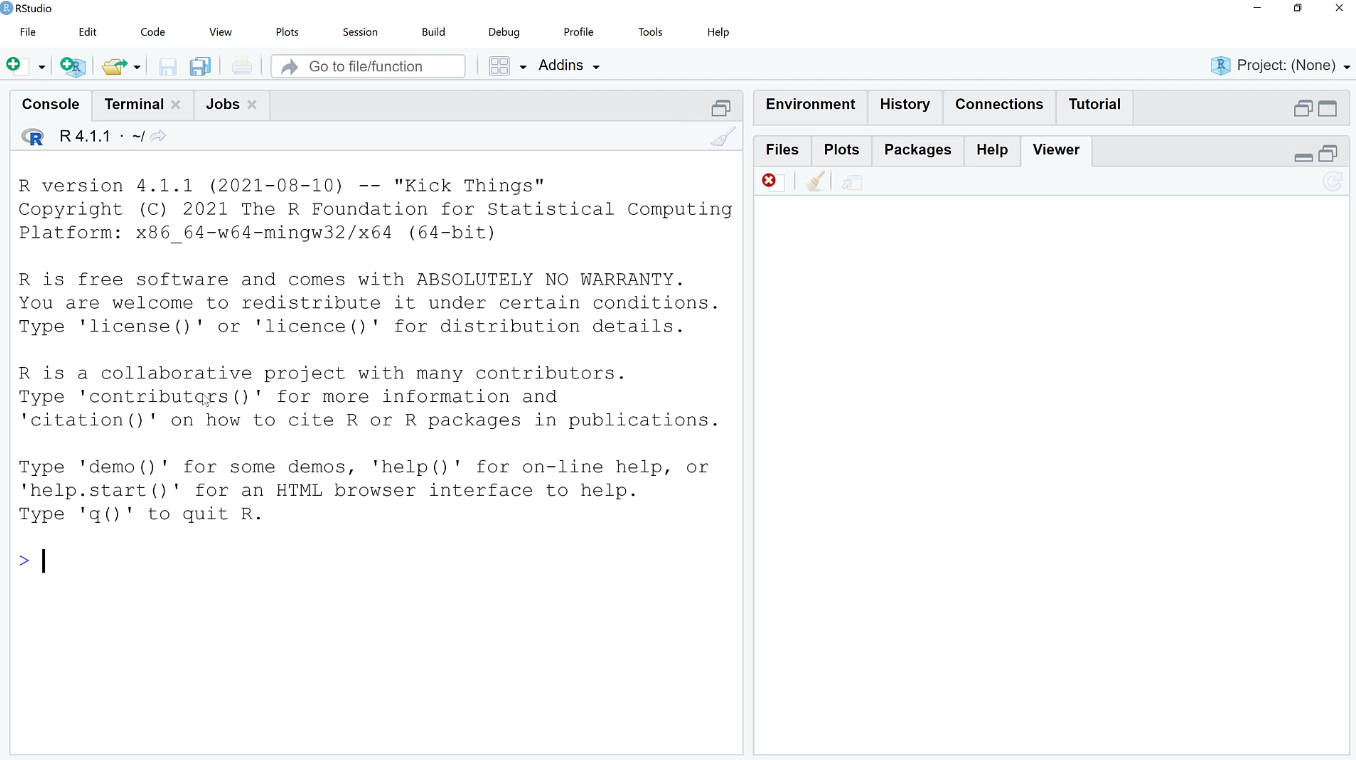The width and height of the screenshot is (1356, 760).
Task: Create a new file with the green plus icon
Action: (x=14, y=65)
